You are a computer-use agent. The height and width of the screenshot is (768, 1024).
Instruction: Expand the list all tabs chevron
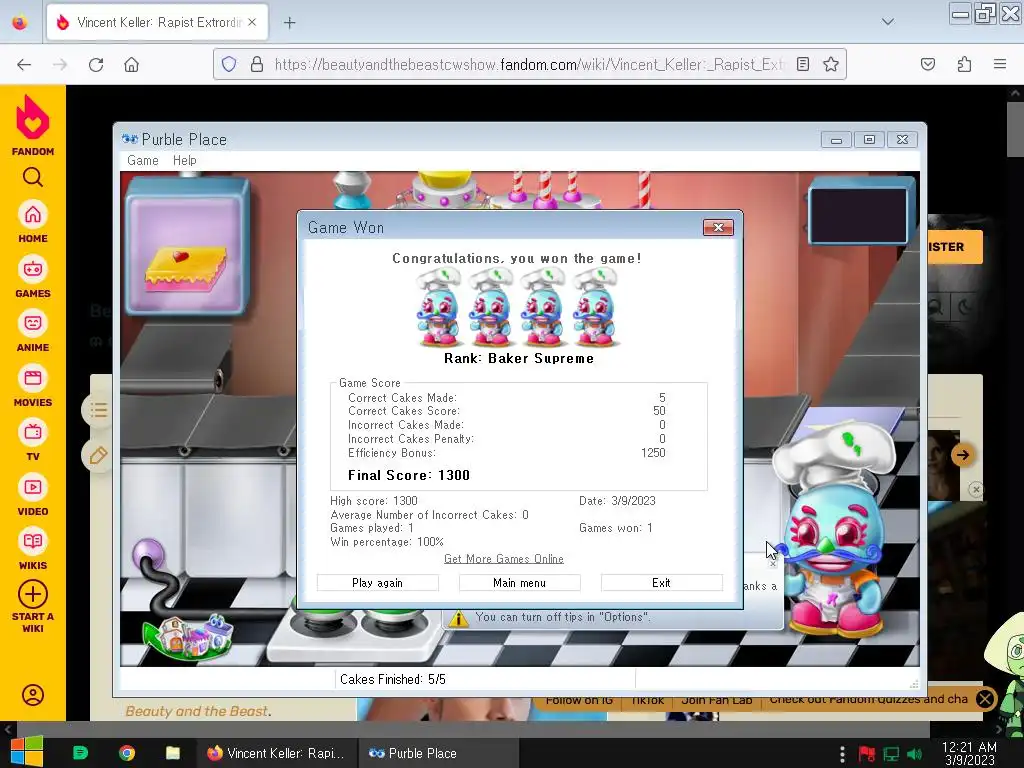(888, 22)
